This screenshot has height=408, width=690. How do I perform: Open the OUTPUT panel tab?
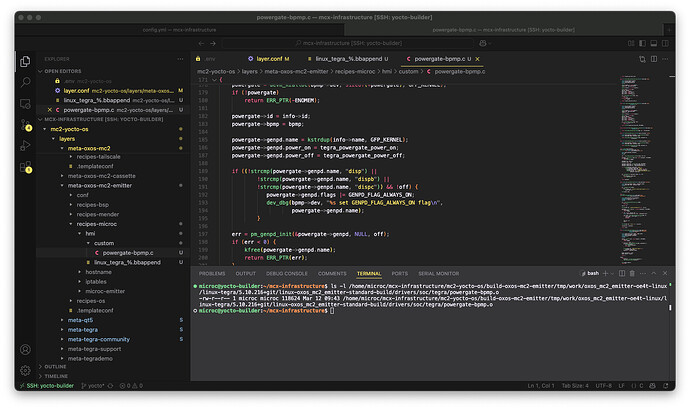(246, 274)
